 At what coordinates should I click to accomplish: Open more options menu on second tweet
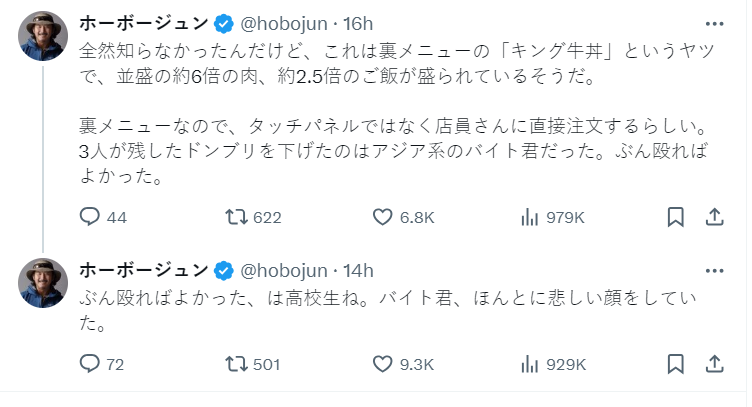(715, 270)
